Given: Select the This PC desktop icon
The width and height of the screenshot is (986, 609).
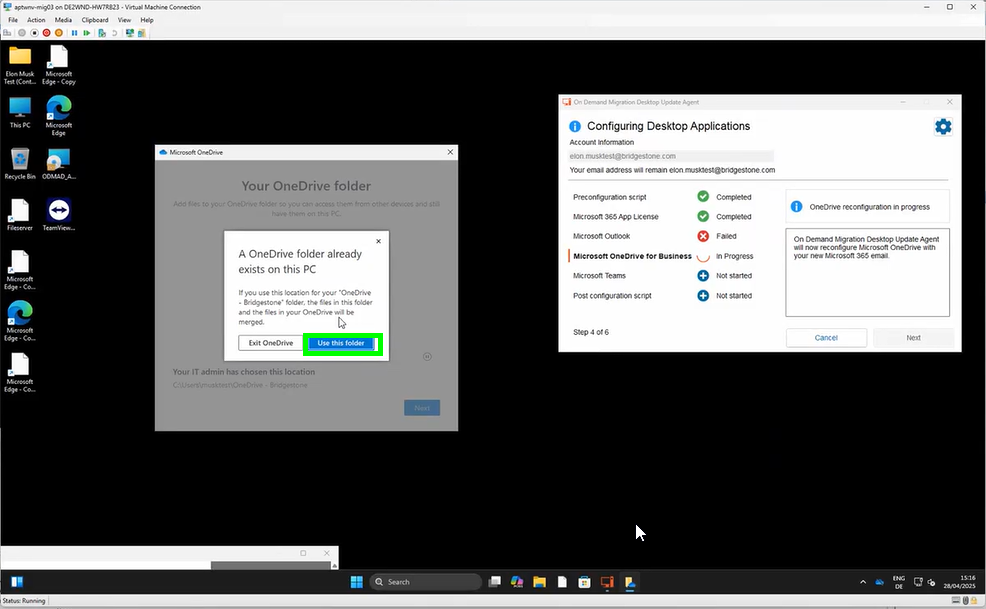Looking at the screenshot, I should point(20,113).
